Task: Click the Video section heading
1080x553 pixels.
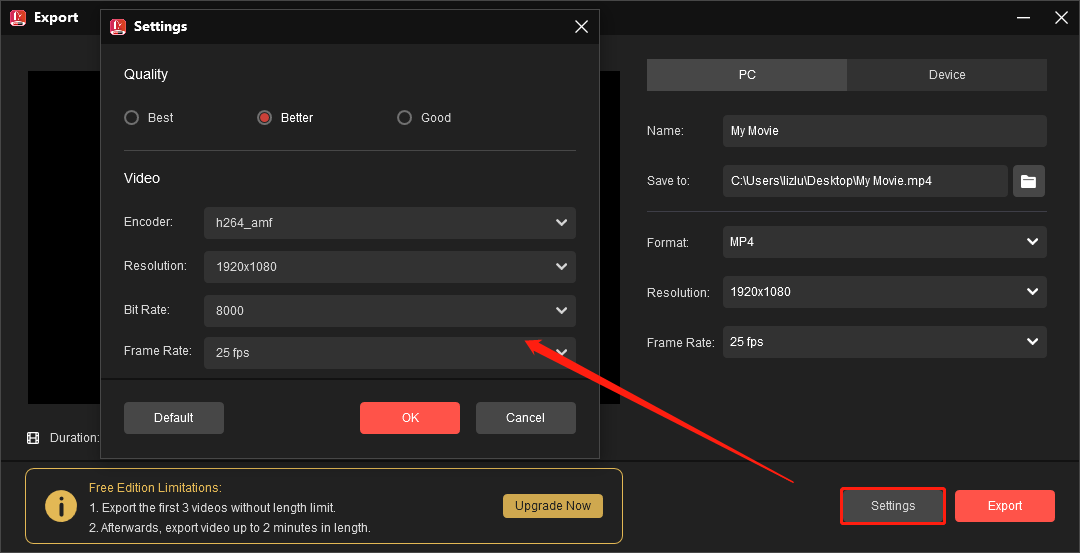Action: click(142, 178)
